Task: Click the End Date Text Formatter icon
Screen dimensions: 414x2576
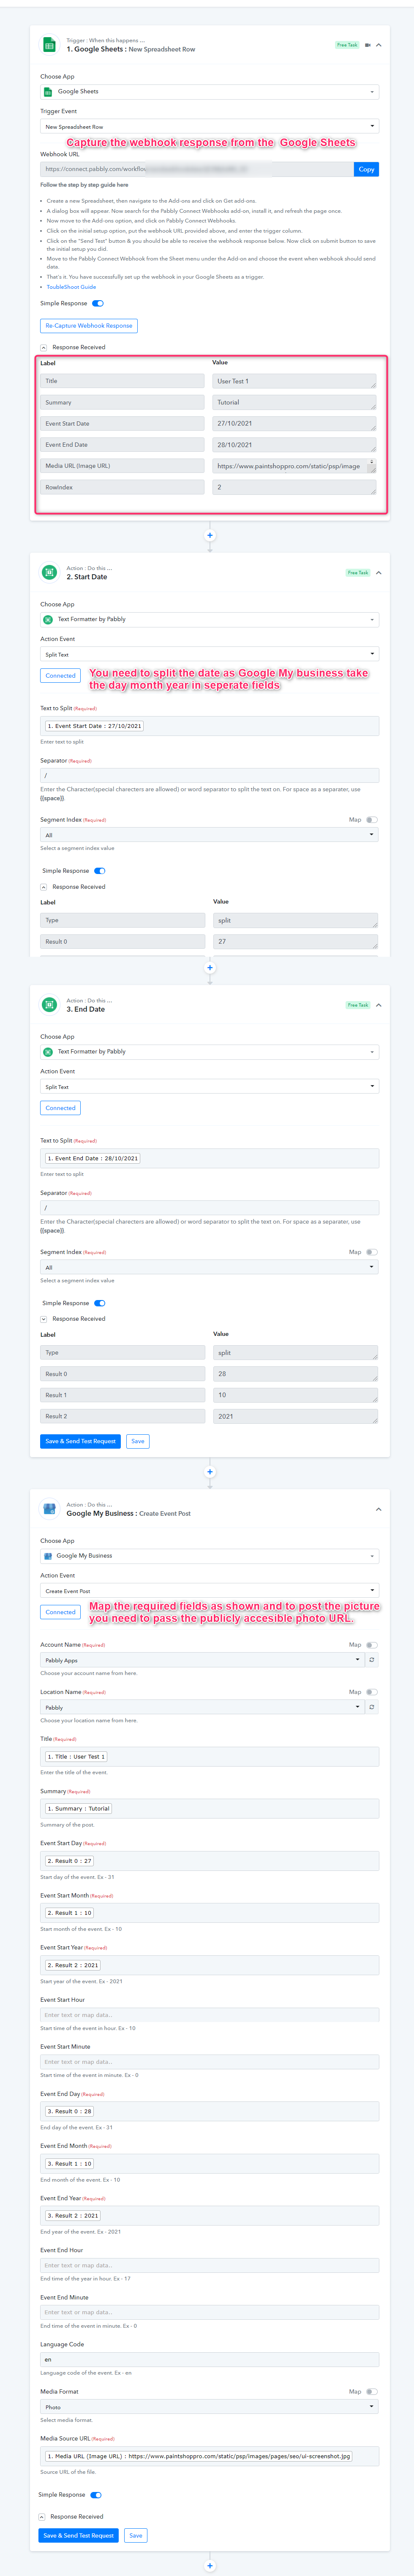Action: tap(49, 1005)
